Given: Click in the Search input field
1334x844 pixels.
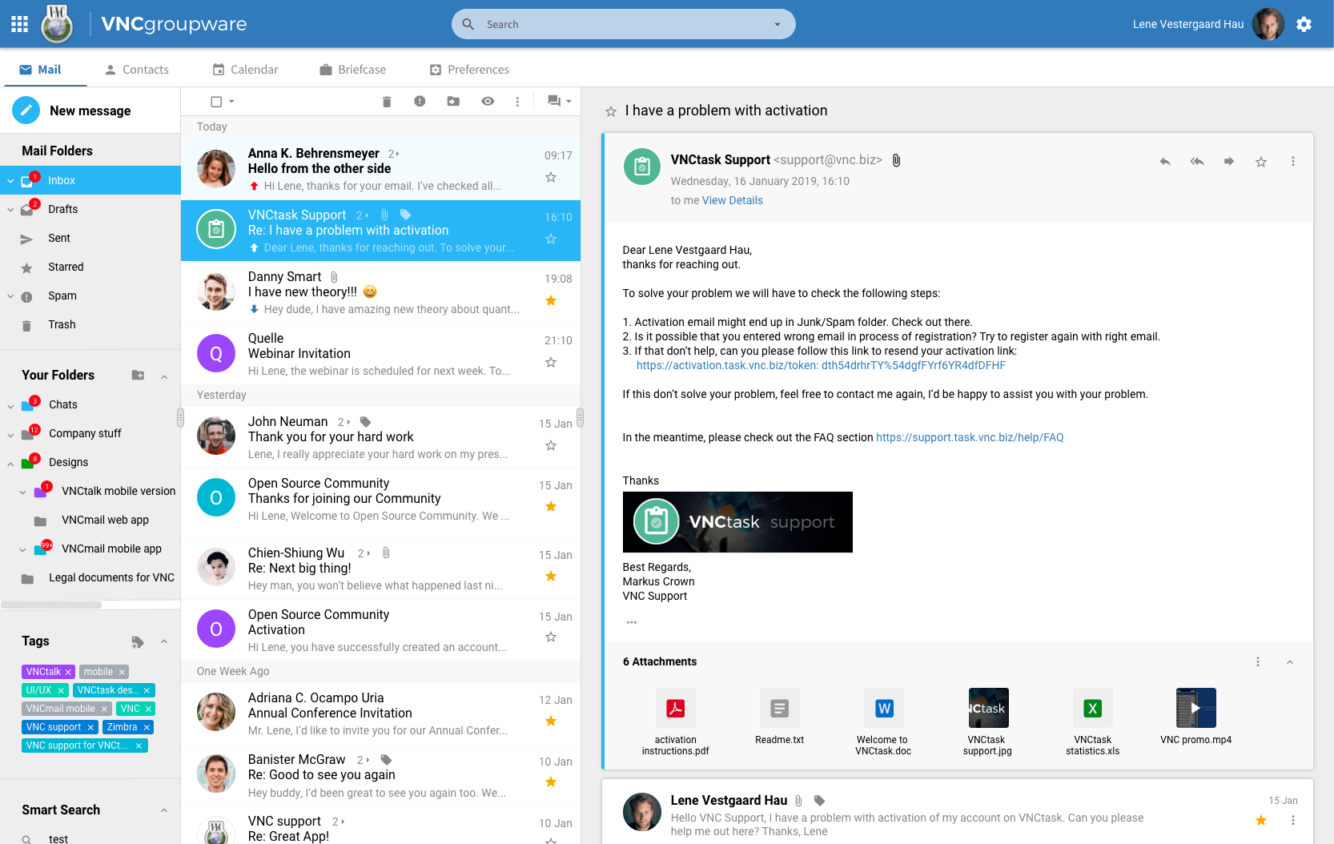Looking at the screenshot, I should [x=624, y=24].
